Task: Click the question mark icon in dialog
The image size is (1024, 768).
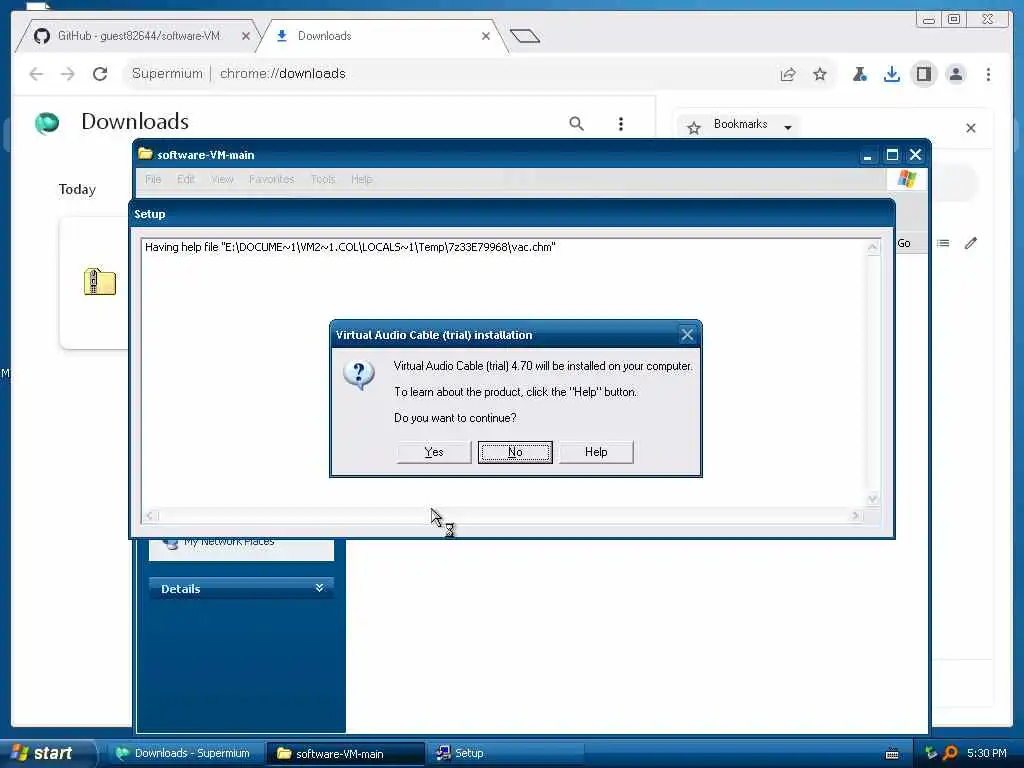Action: (359, 375)
